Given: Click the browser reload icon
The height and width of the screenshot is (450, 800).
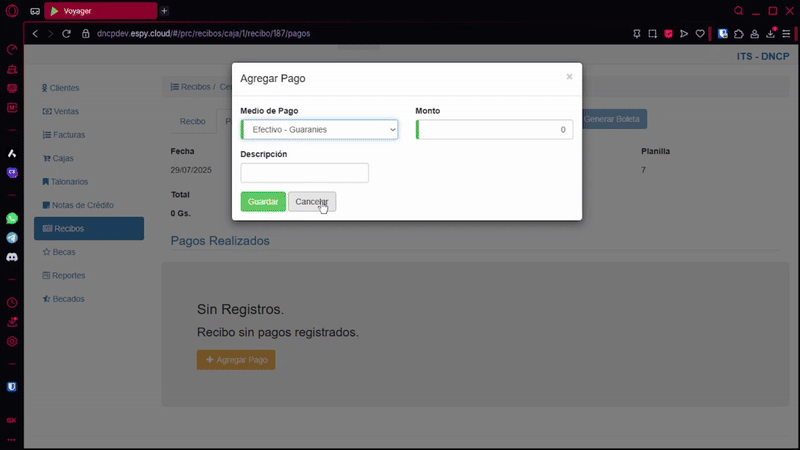Looking at the screenshot, I should 68,33.
